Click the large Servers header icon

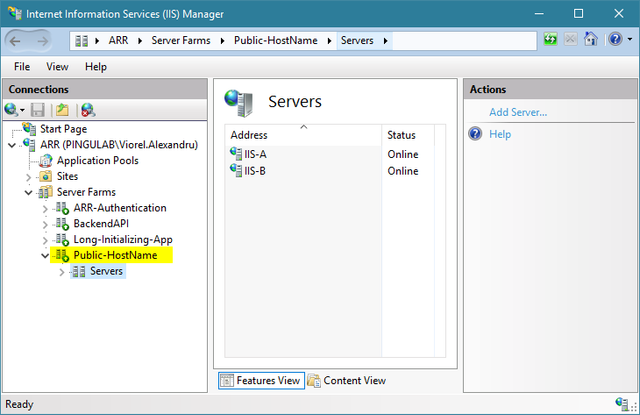239,102
